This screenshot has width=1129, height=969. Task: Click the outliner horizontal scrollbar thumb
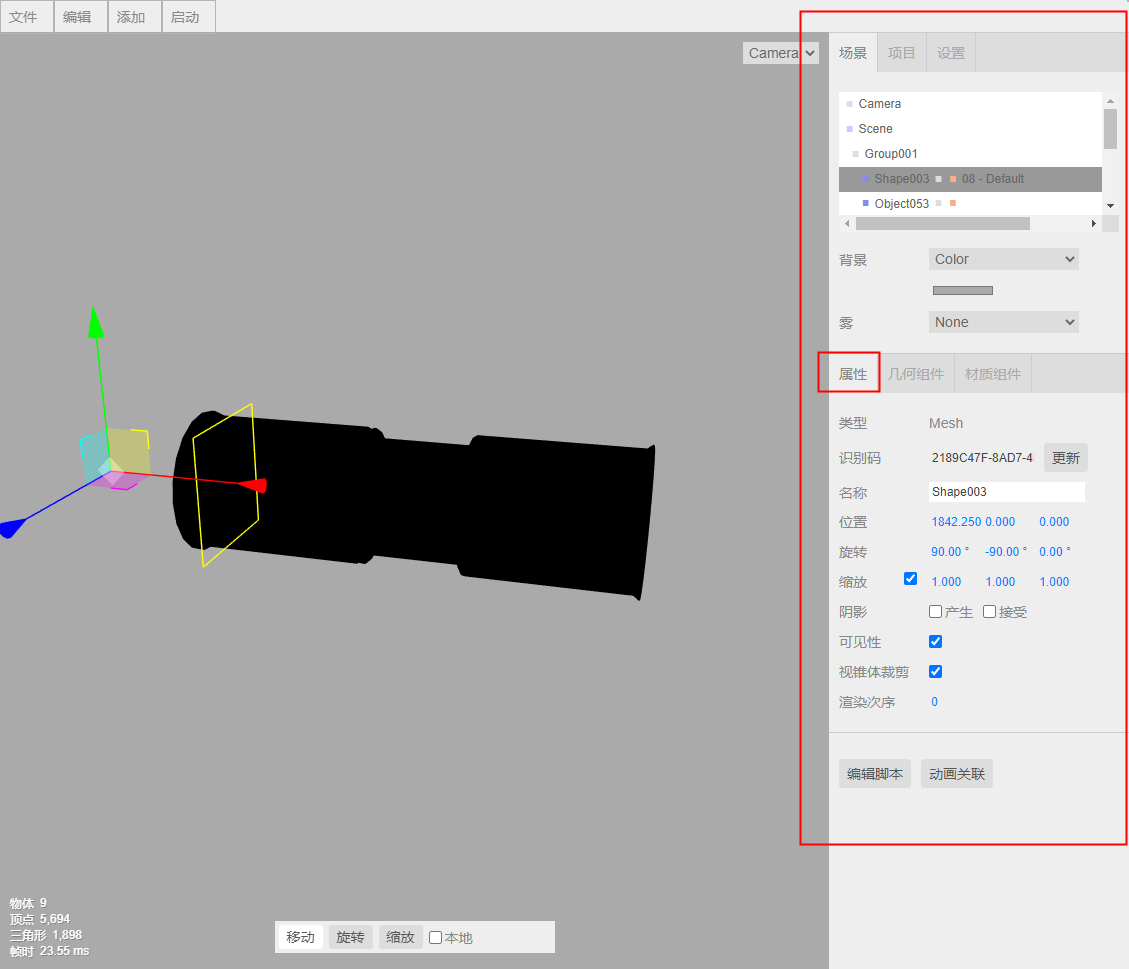[x=943, y=224]
